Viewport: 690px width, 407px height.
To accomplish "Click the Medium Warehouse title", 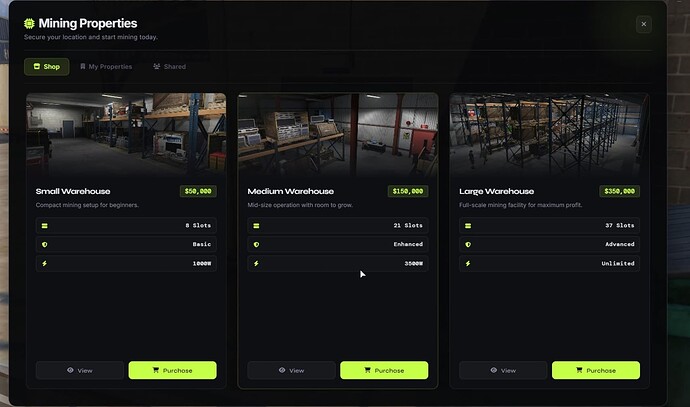I will click(290, 191).
